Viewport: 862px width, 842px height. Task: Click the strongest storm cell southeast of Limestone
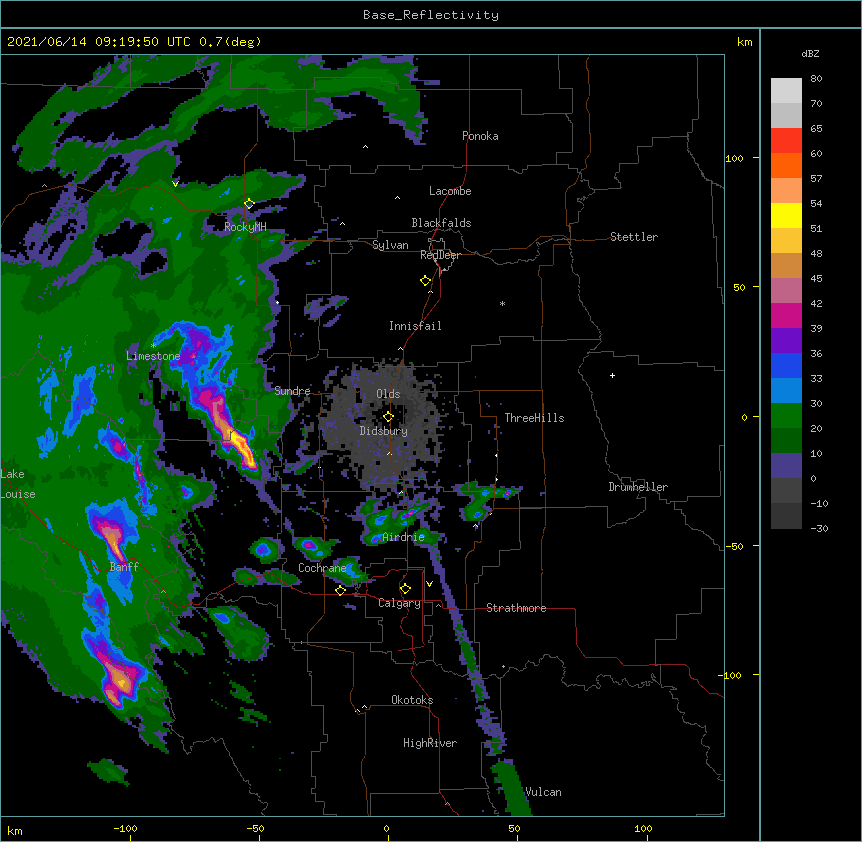pos(240,446)
